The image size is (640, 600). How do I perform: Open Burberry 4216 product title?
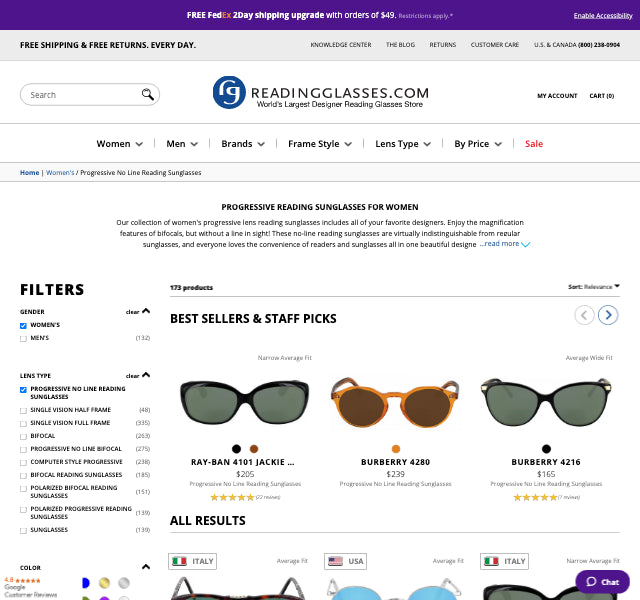(546, 462)
